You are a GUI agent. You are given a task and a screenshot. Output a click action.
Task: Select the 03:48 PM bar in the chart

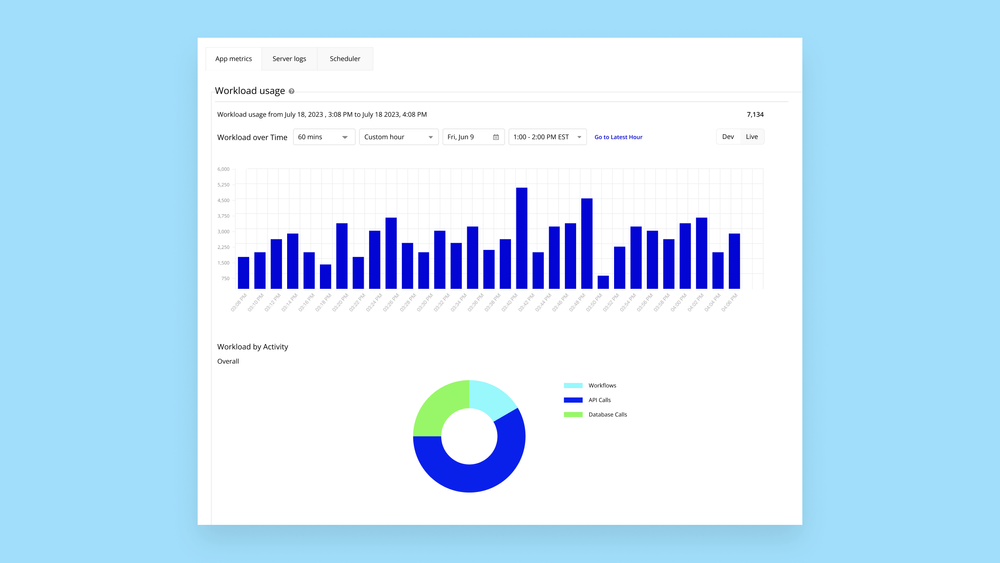(587, 243)
